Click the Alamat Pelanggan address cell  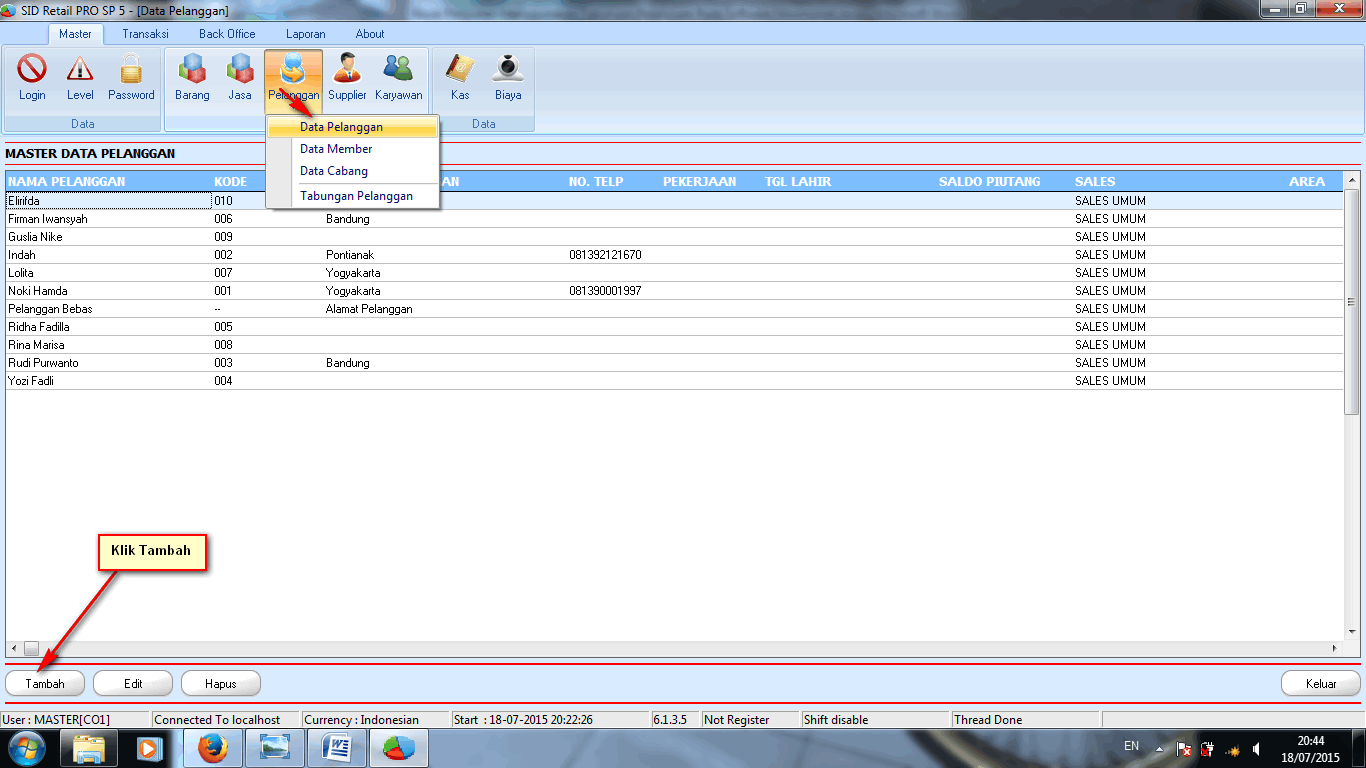369,309
